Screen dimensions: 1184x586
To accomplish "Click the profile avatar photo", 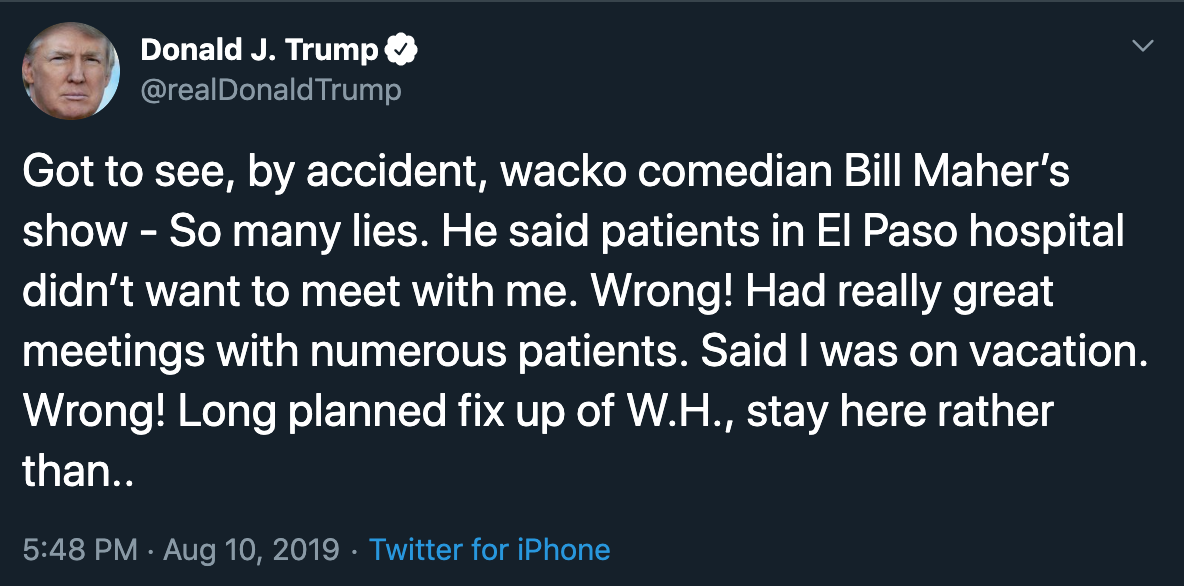I will coord(70,71).
